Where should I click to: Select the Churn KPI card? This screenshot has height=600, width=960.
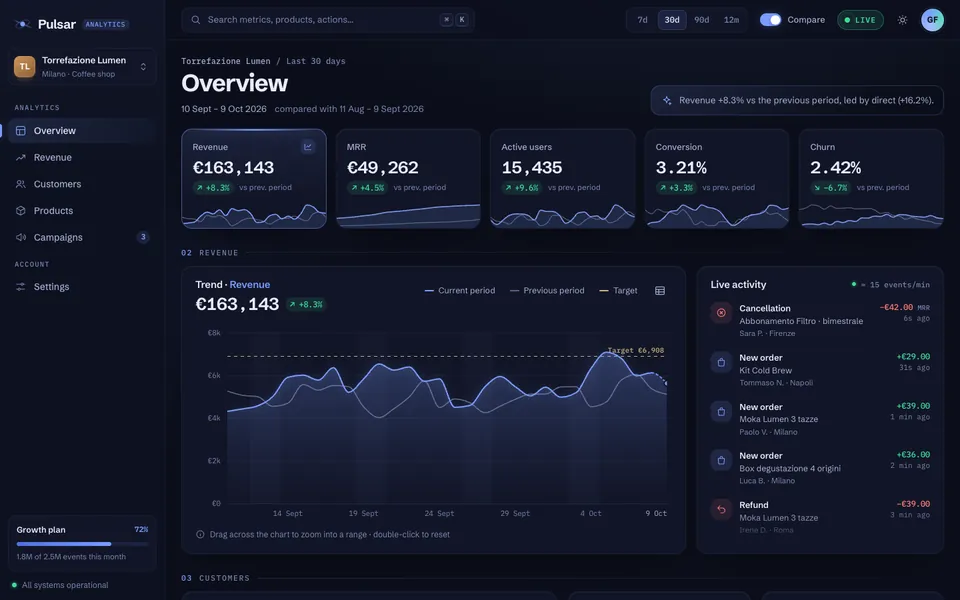click(x=871, y=179)
